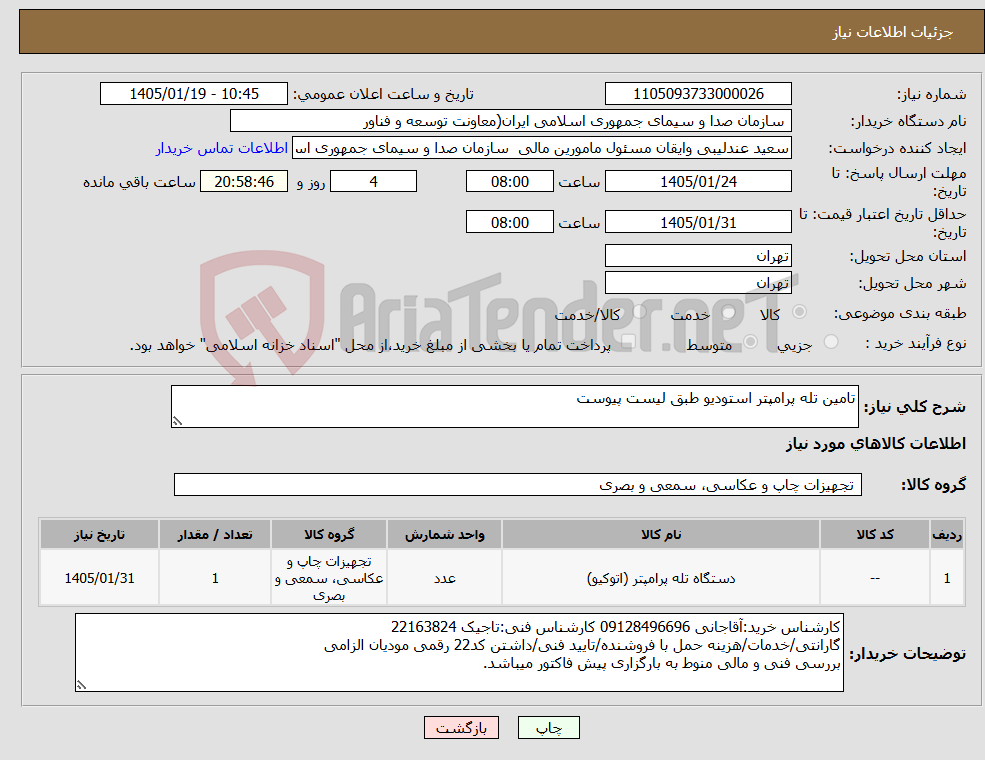Click the table cell date 1405/01/31

tap(99, 578)
